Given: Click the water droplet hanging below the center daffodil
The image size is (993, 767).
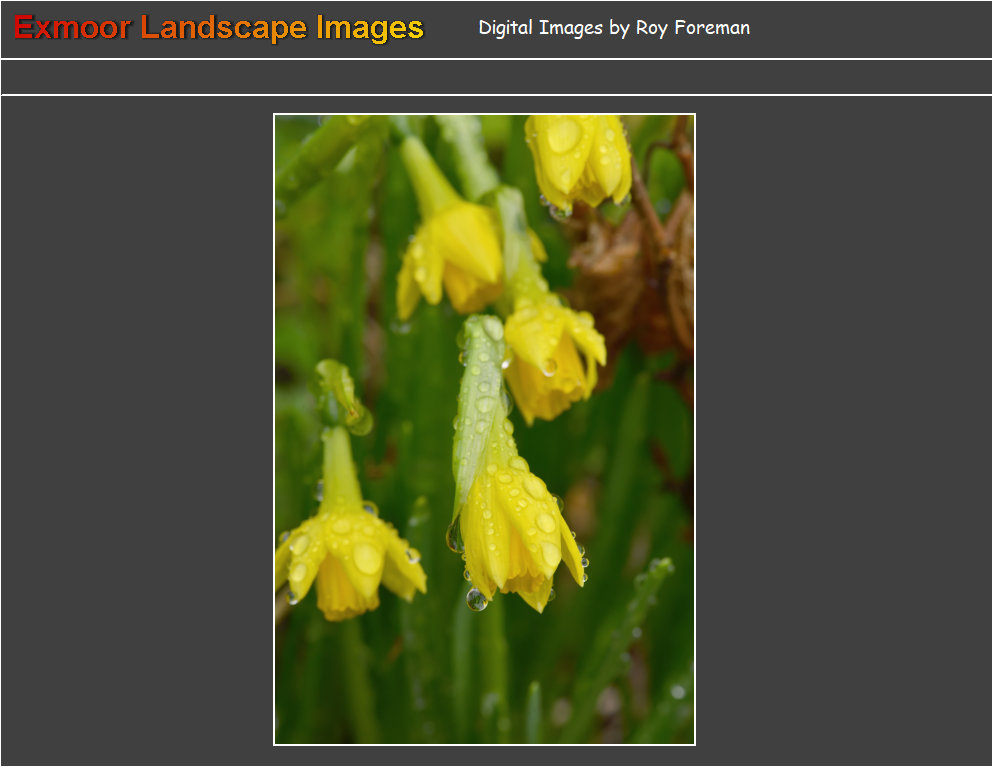Looking at the screenshot, I should [x=477, y=599].
